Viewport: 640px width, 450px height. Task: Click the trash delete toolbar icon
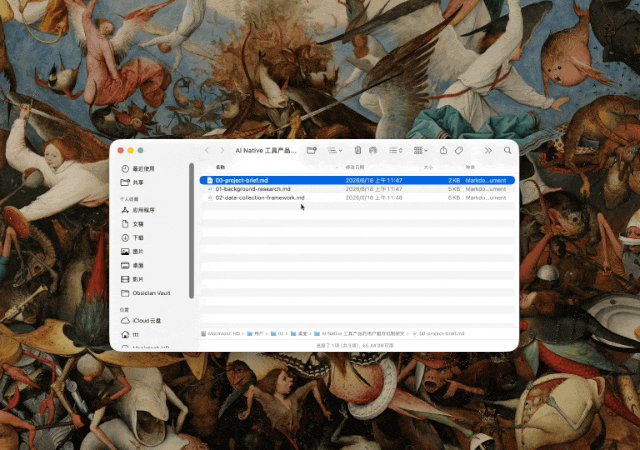[x=358, y=150]
